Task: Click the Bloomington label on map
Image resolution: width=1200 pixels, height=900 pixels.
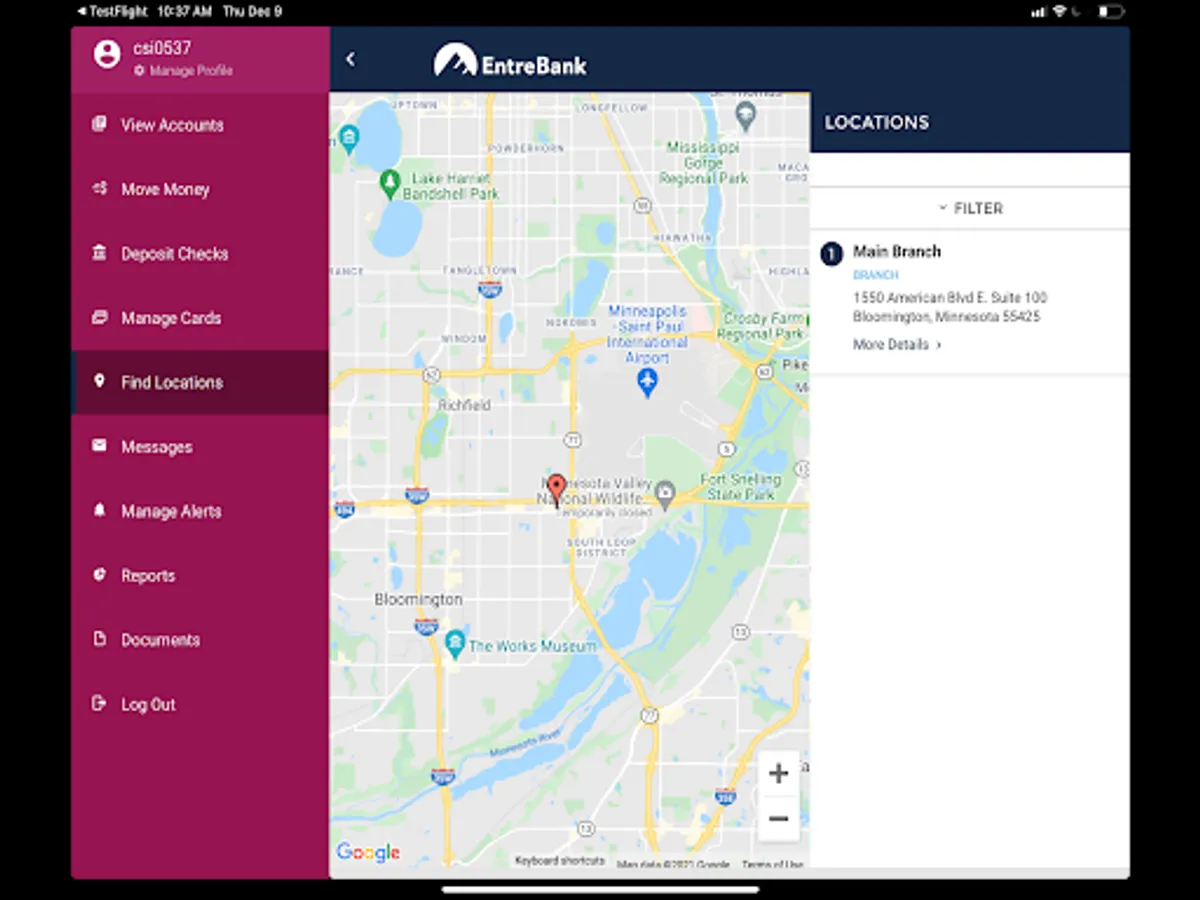Action: tap(419, 600)
